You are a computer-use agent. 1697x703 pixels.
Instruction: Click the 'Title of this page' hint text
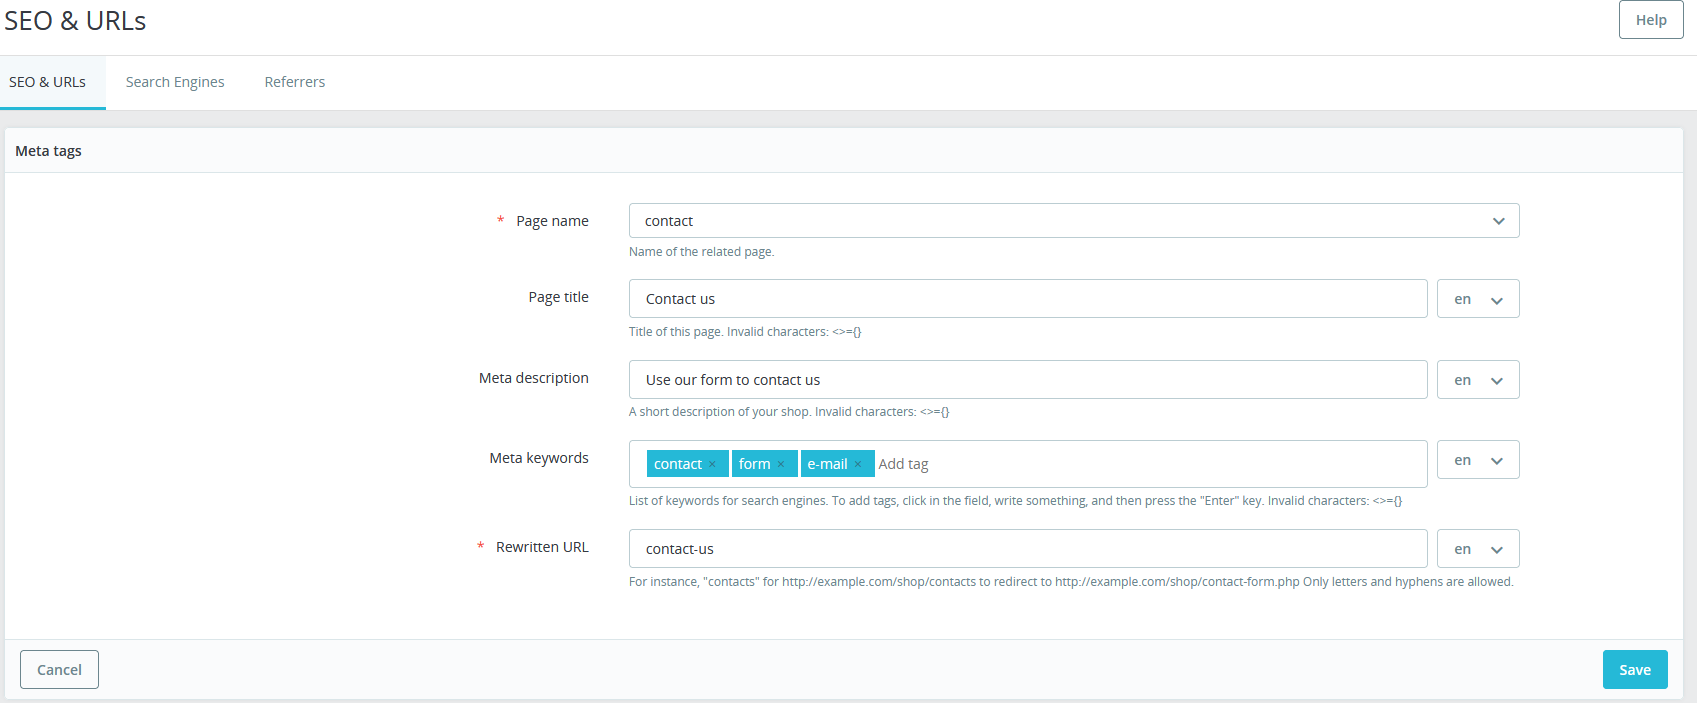[745, 332]
